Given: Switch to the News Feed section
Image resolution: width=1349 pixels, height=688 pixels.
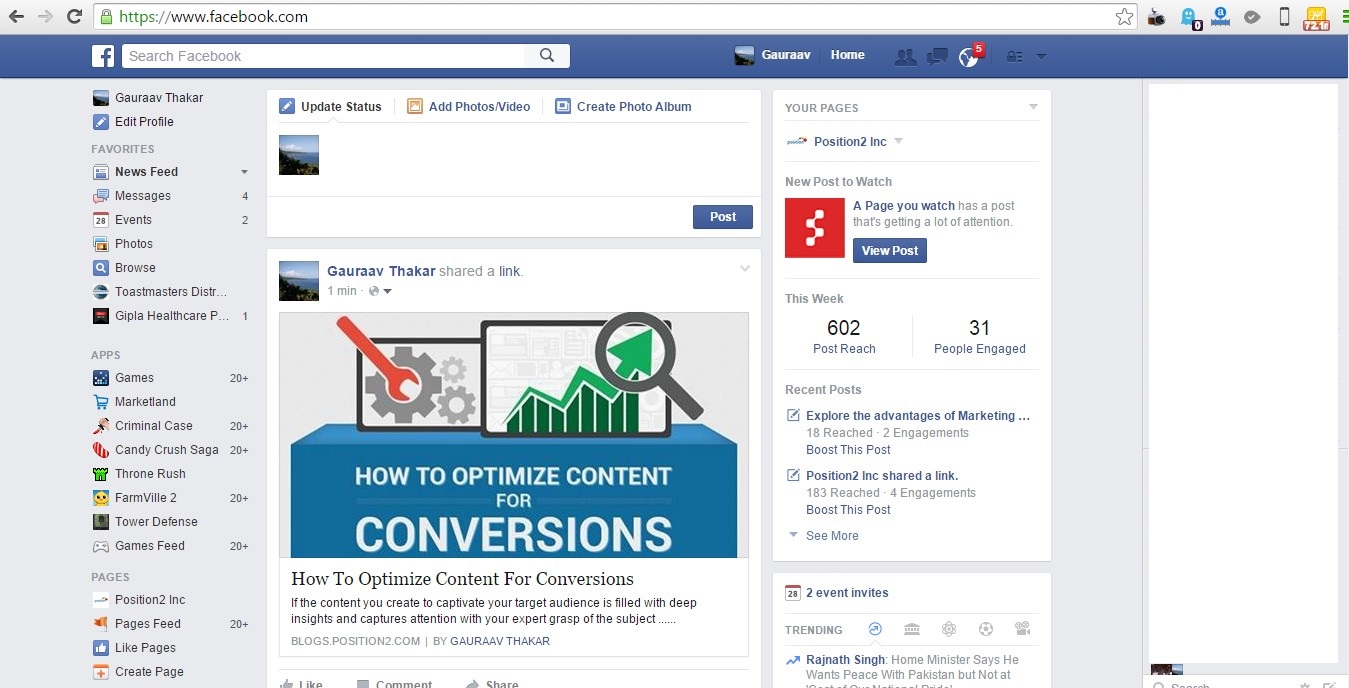Looking at the screenshot, I should (148, 171).
